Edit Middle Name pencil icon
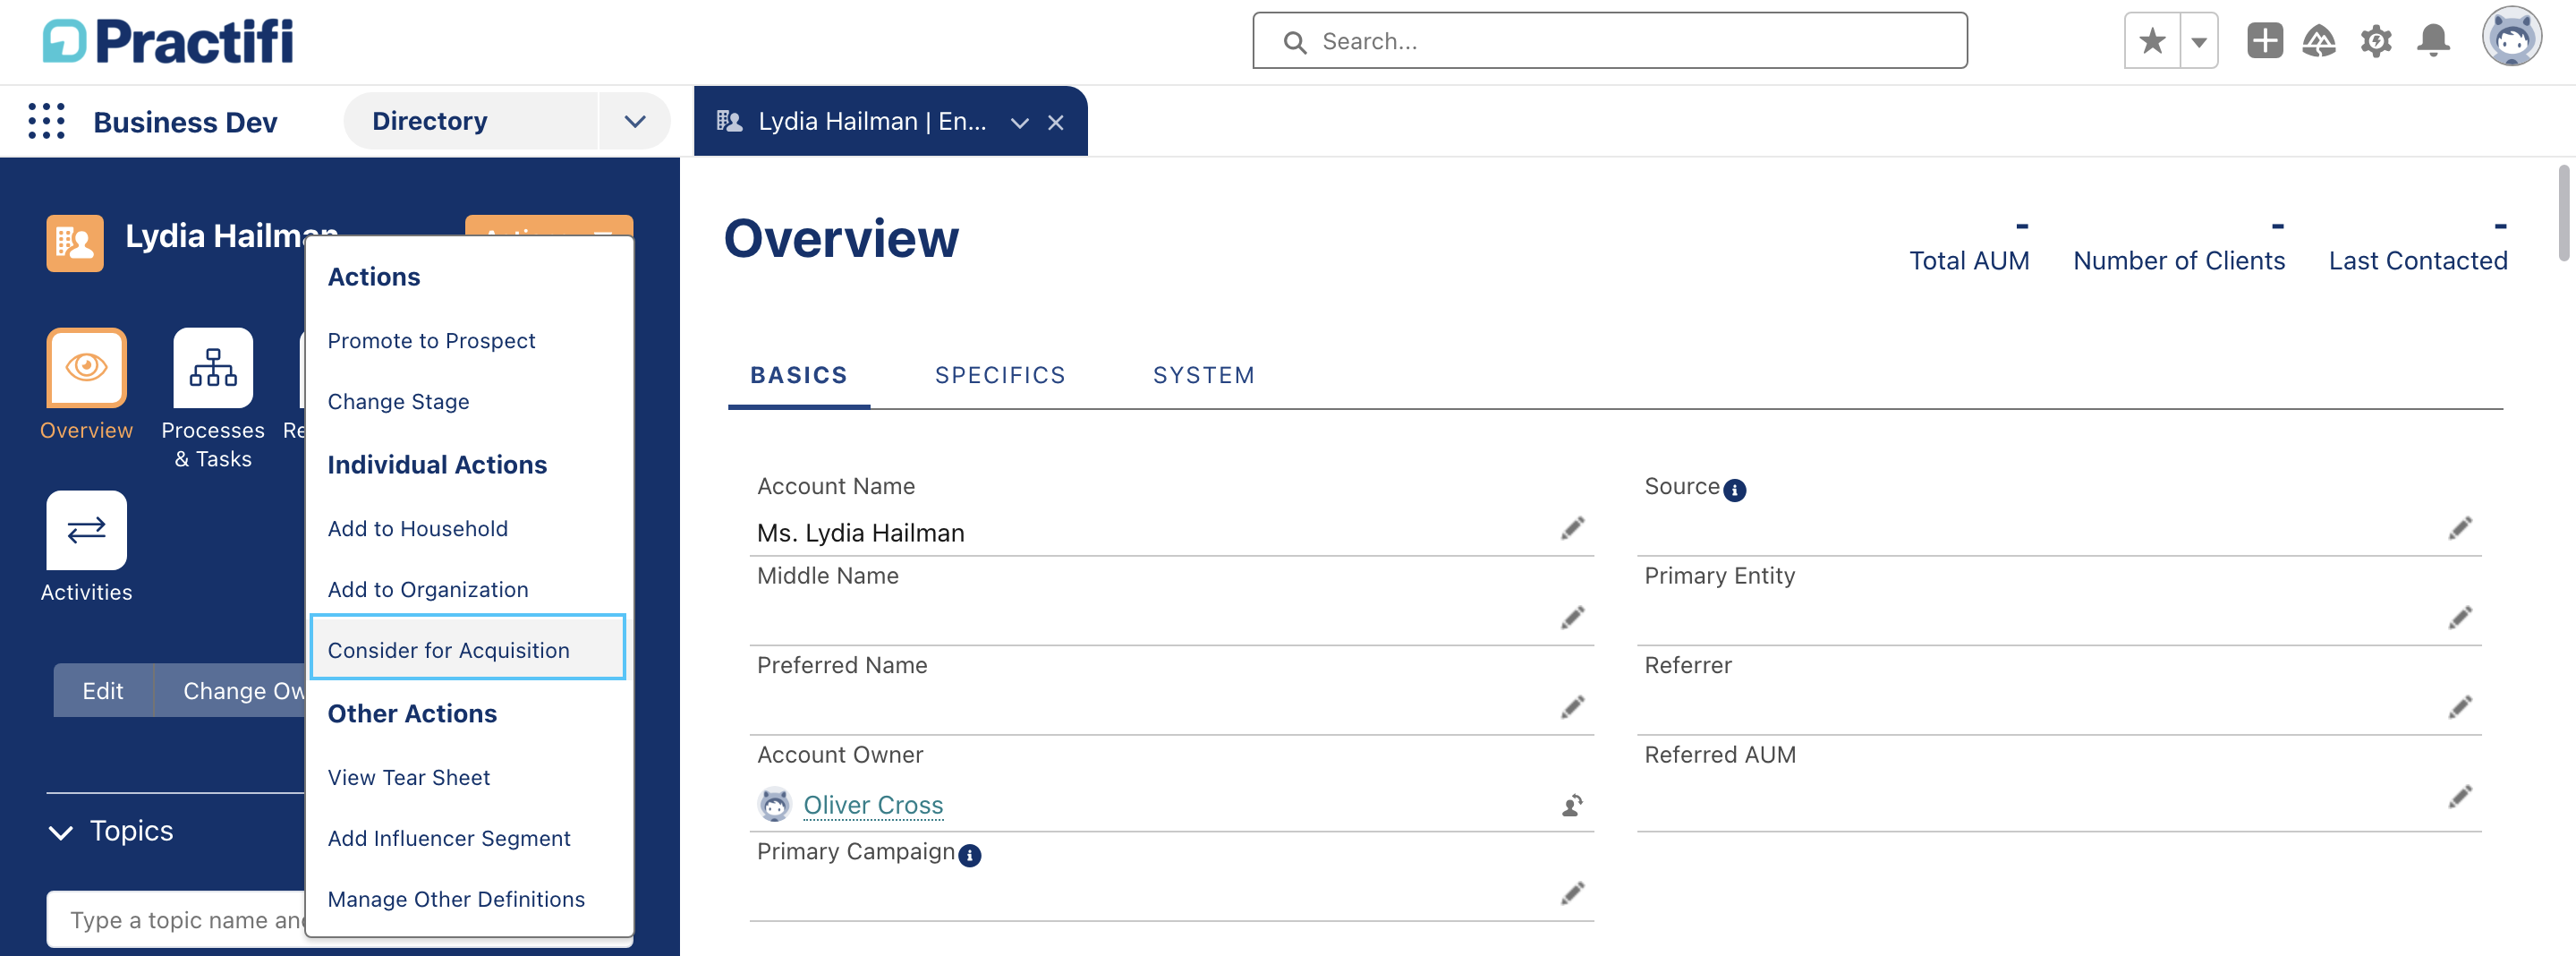Viewport: 2576px width, 956px height. pyautogui.click(x=1571, y=618)
